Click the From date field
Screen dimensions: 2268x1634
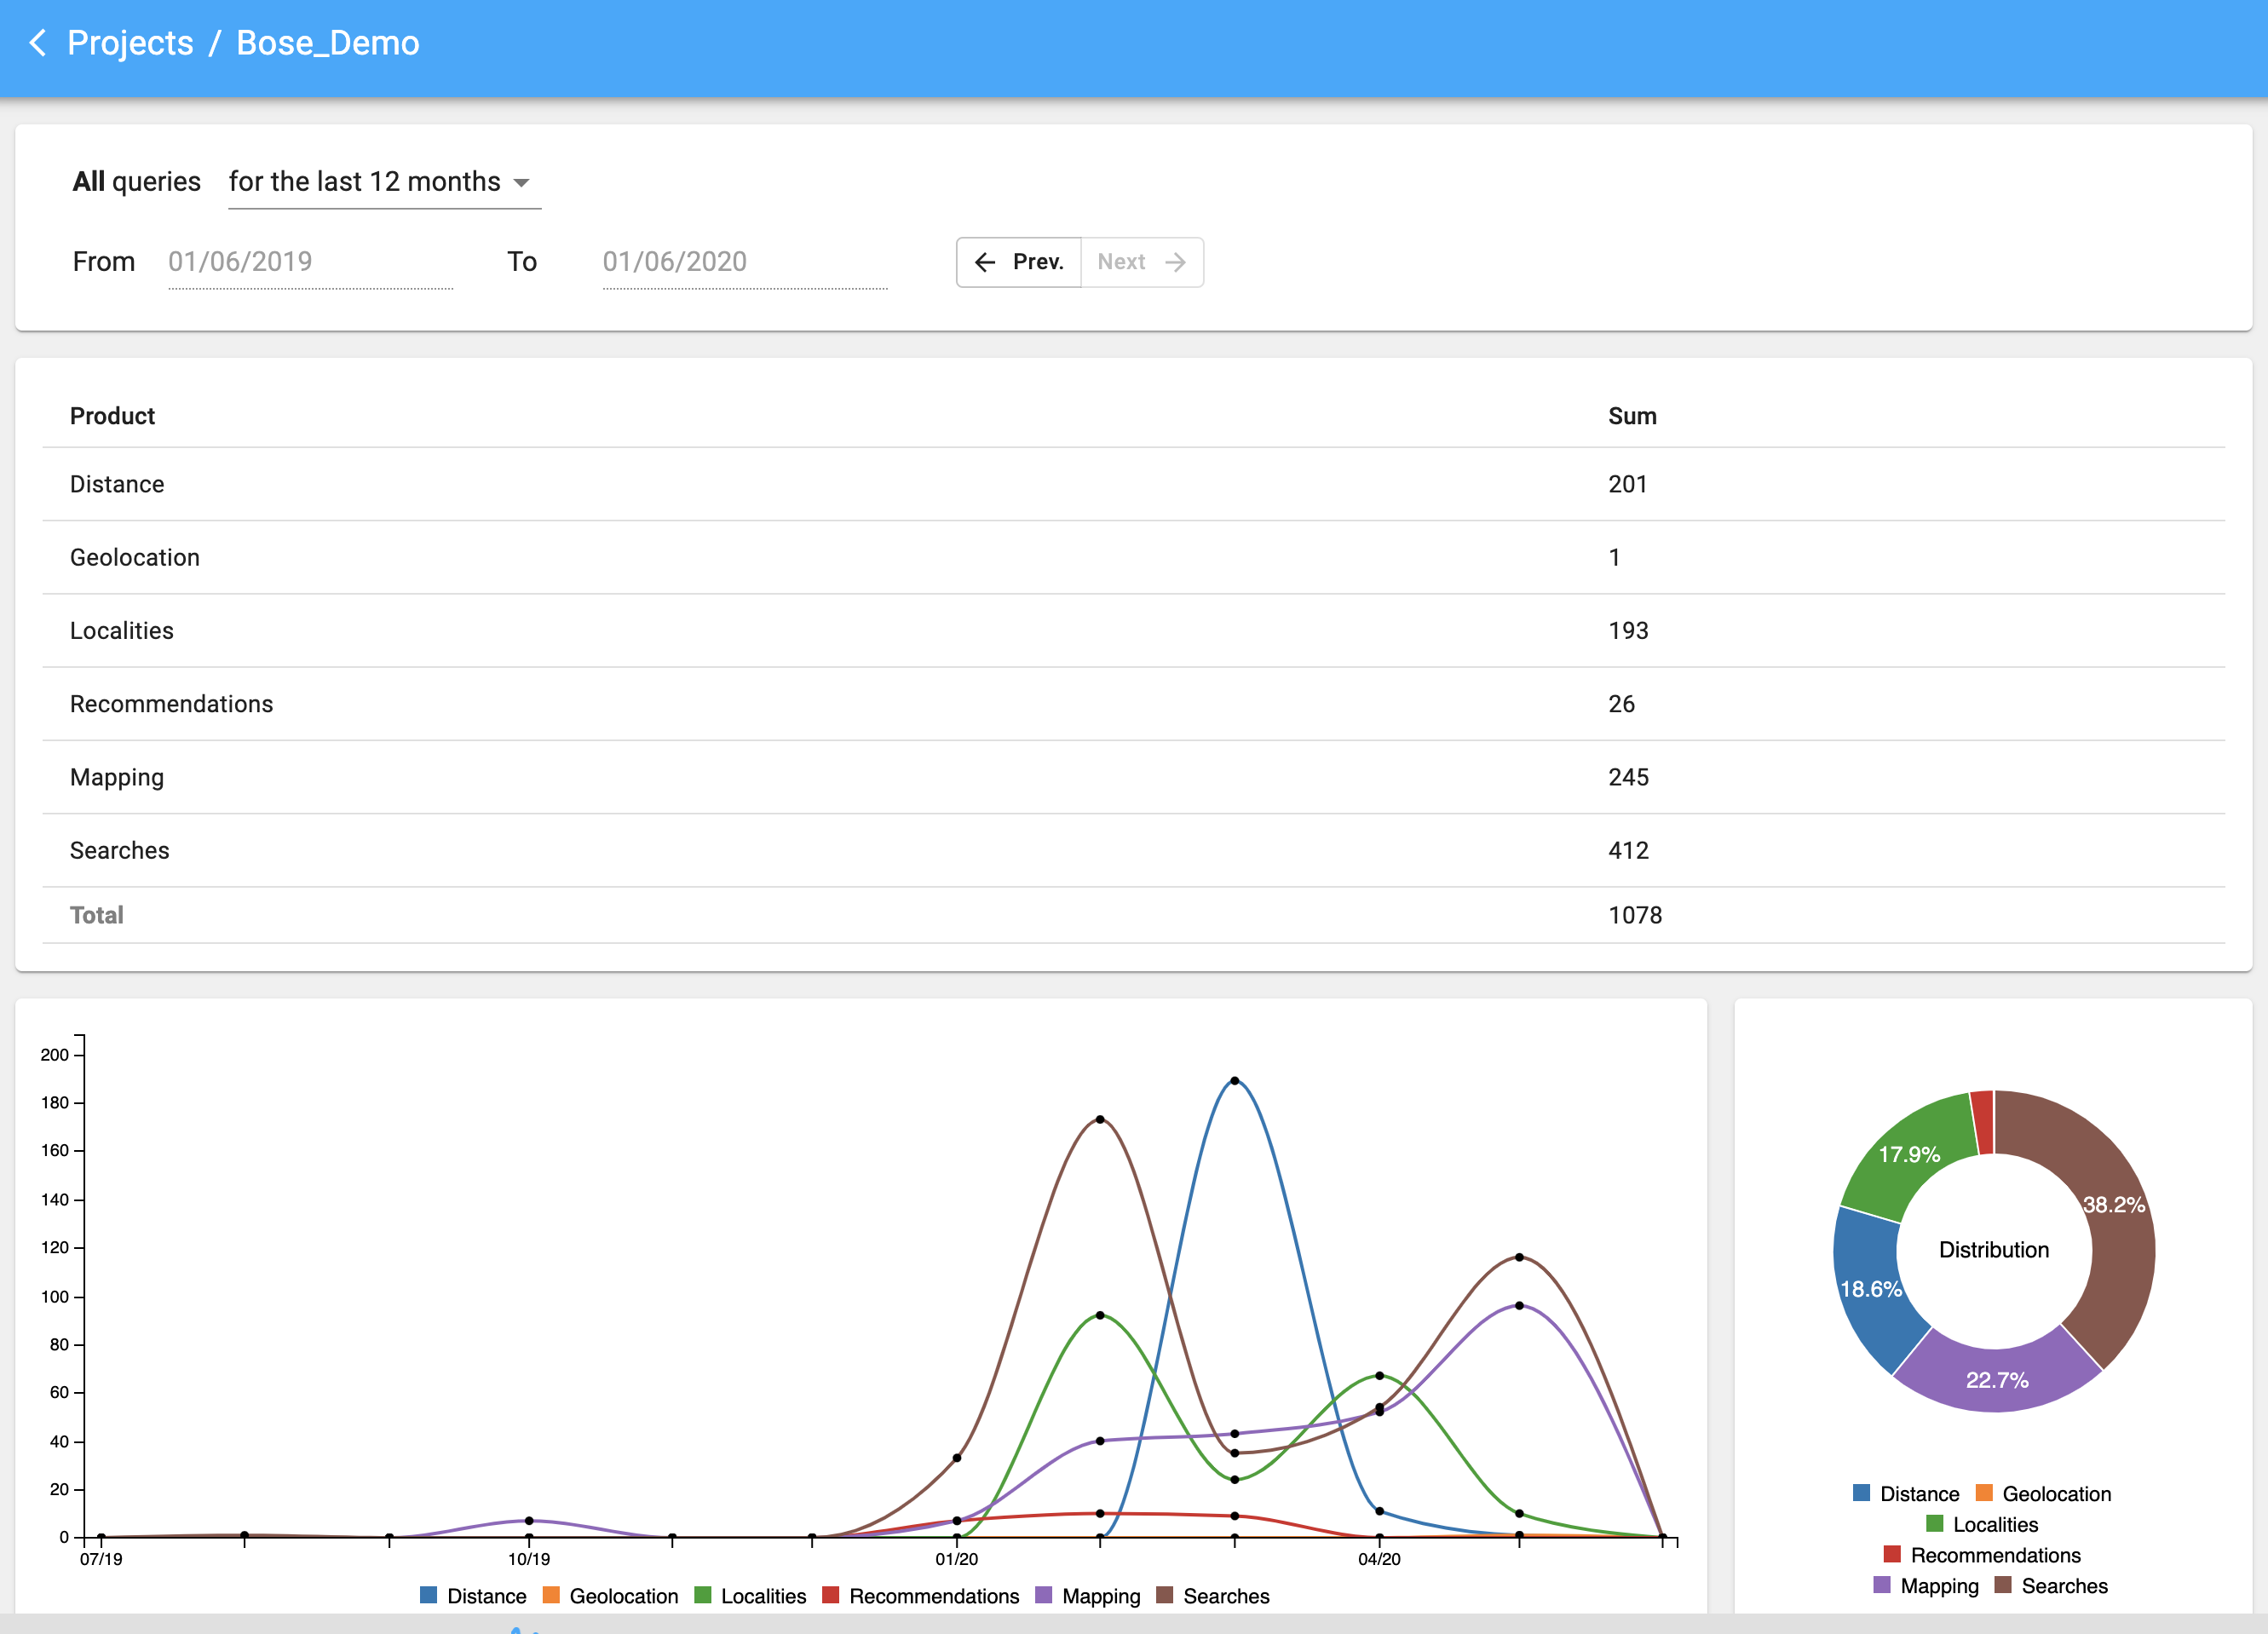coord(309,262)
